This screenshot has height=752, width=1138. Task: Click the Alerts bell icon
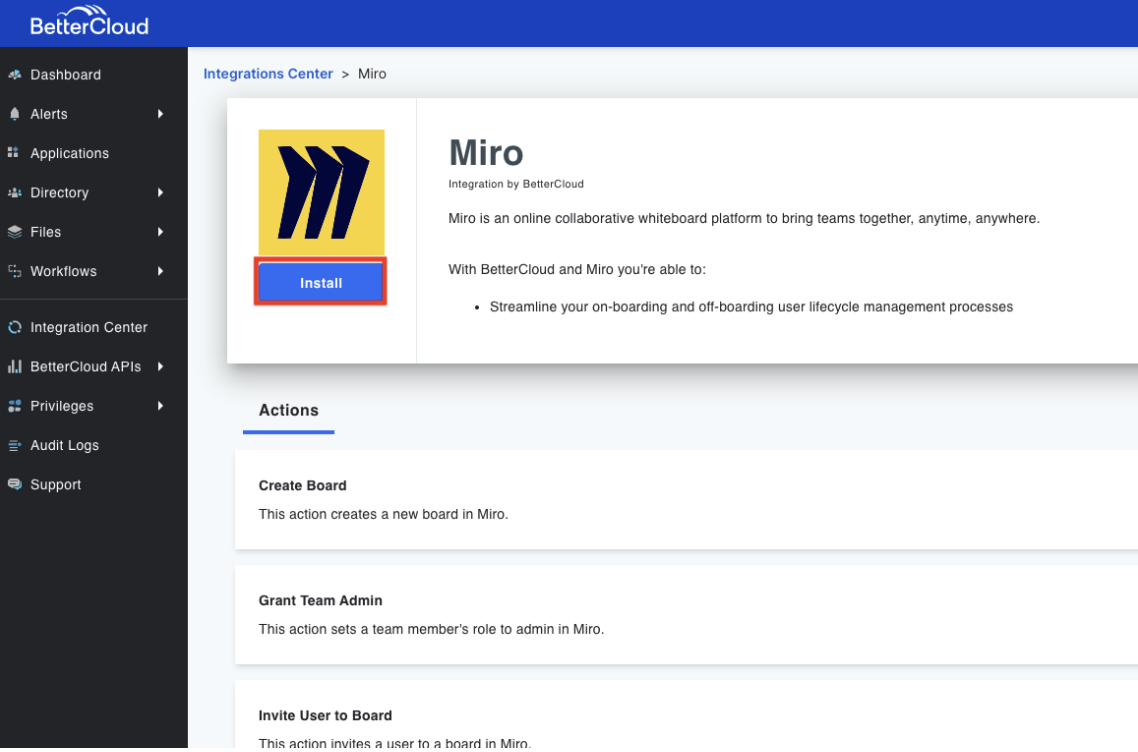coord(14,114)
